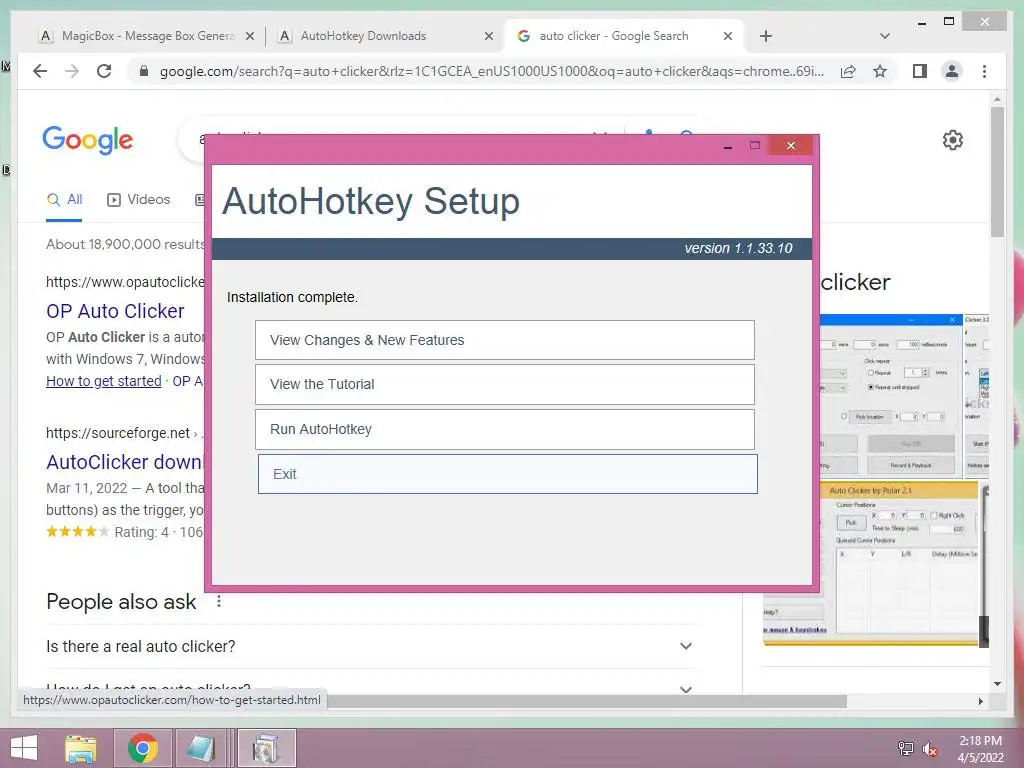This screenshot has width=1024, height=768.
Task: Open View the Tutorial option
Action: coord(505,384)
